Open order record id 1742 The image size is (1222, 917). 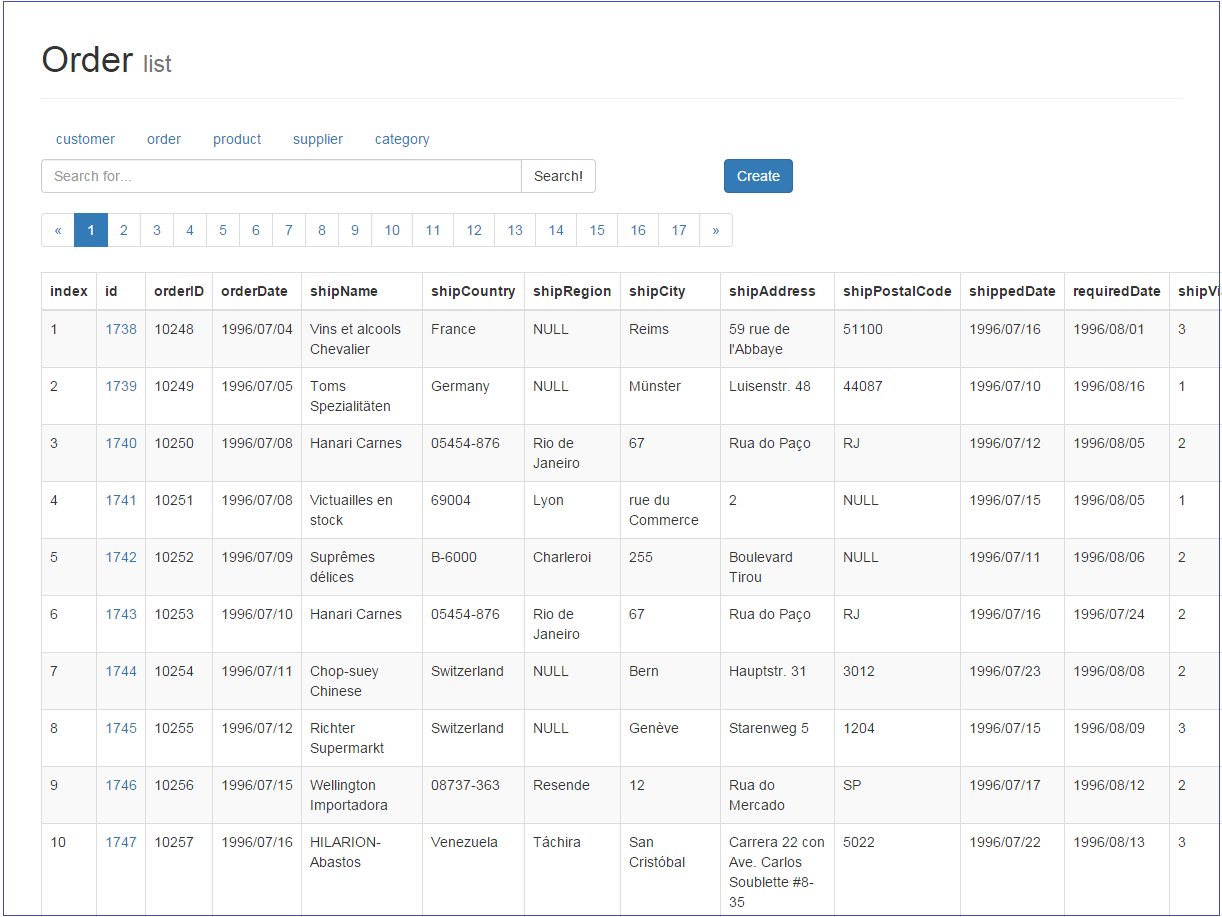(121, 557)
